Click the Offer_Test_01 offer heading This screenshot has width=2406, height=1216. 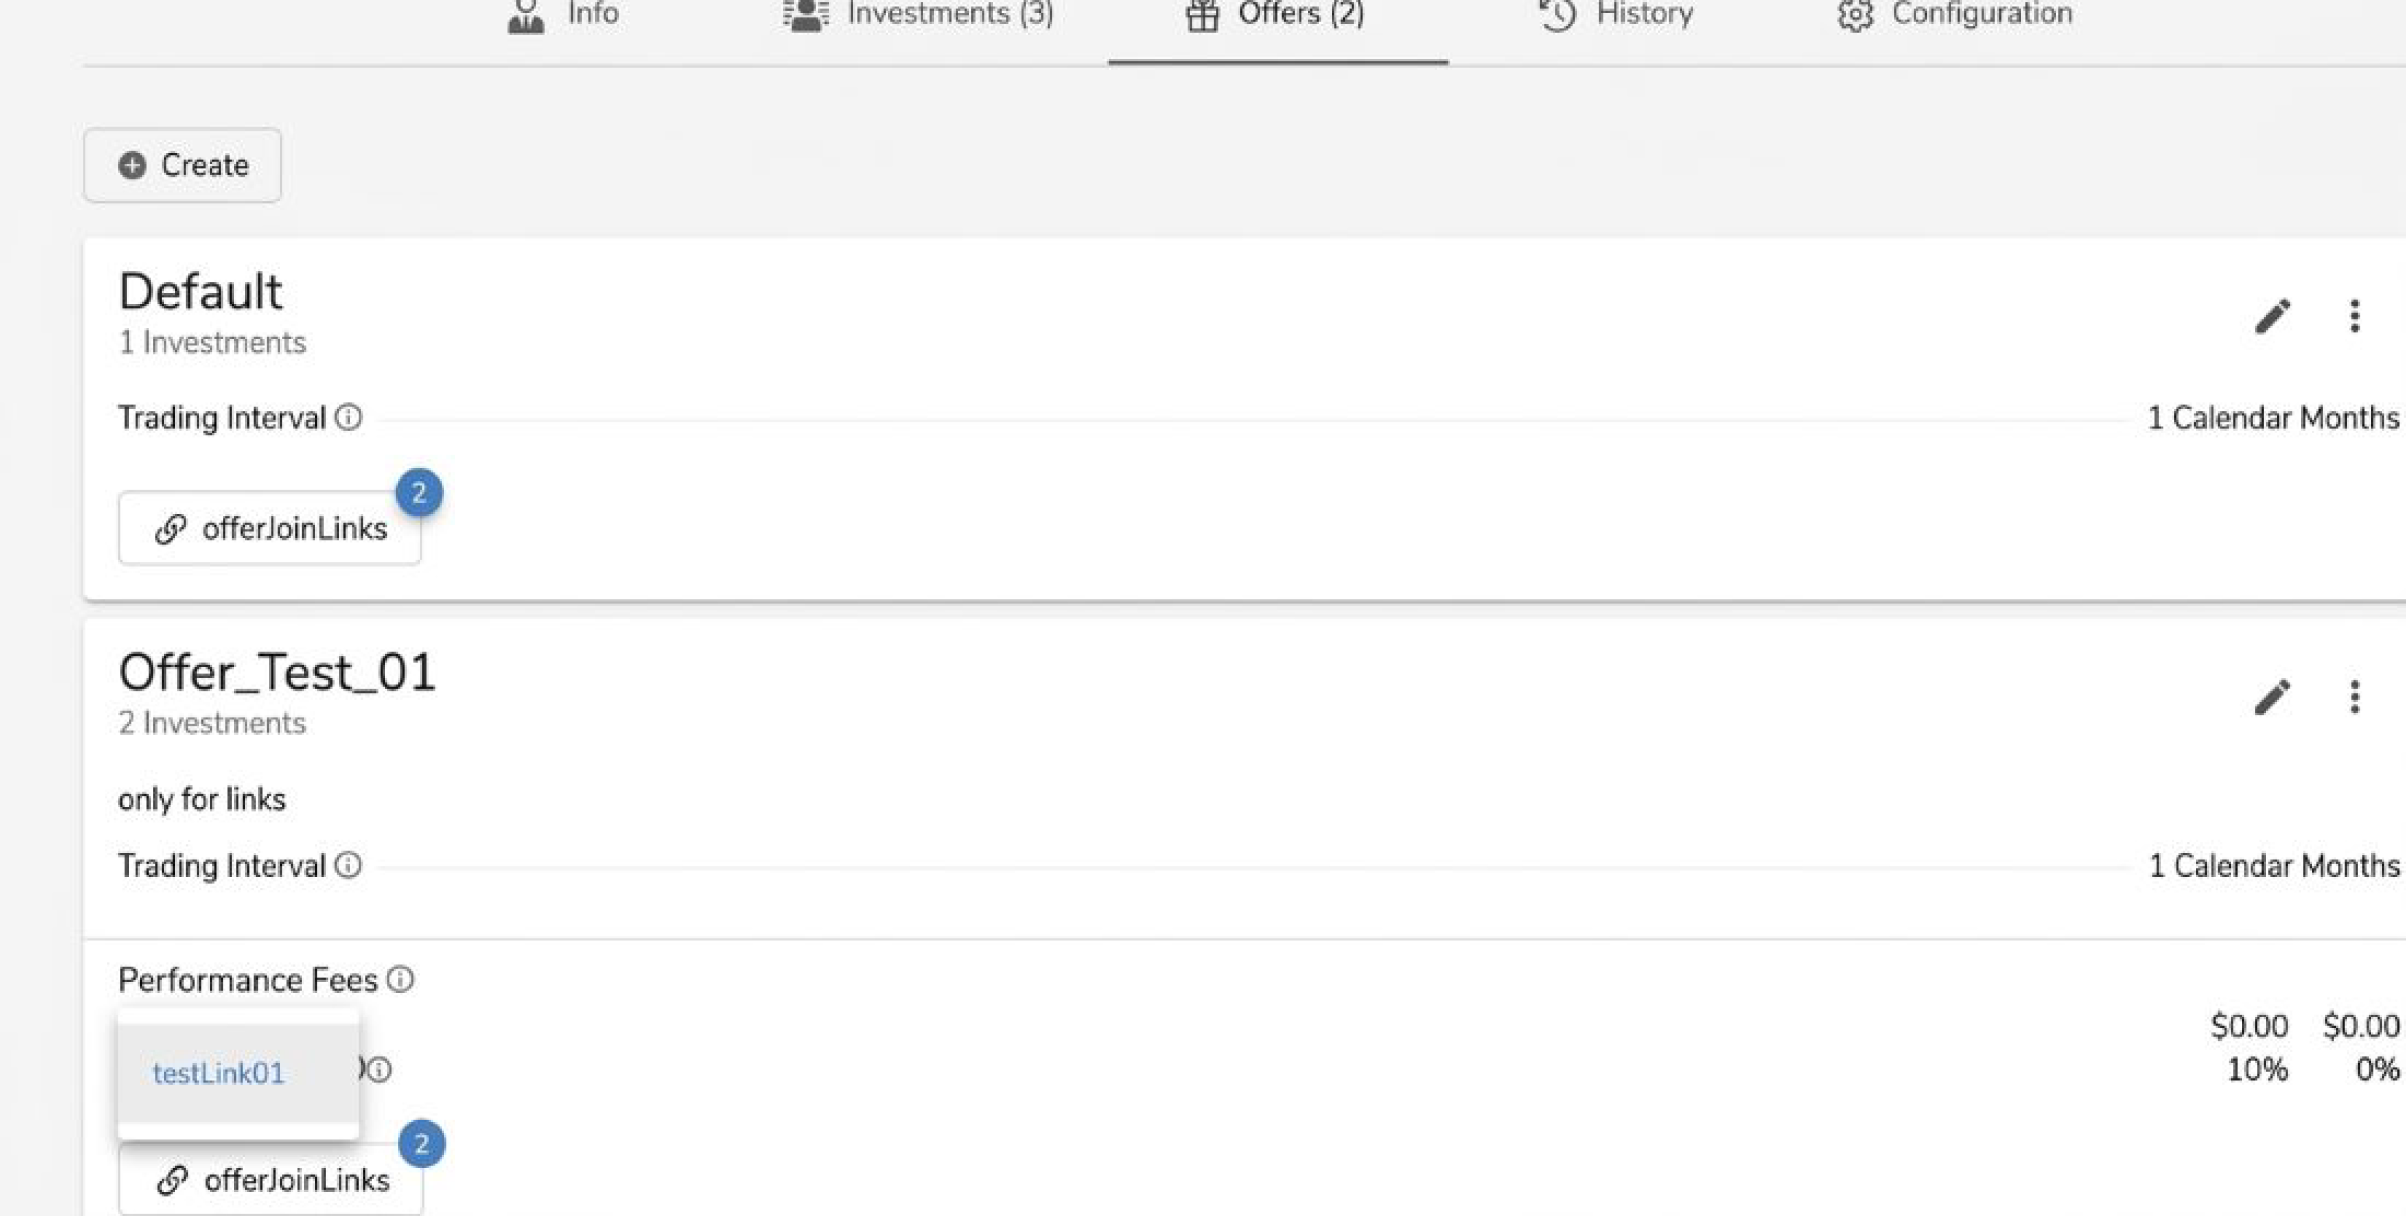[277, 672]
